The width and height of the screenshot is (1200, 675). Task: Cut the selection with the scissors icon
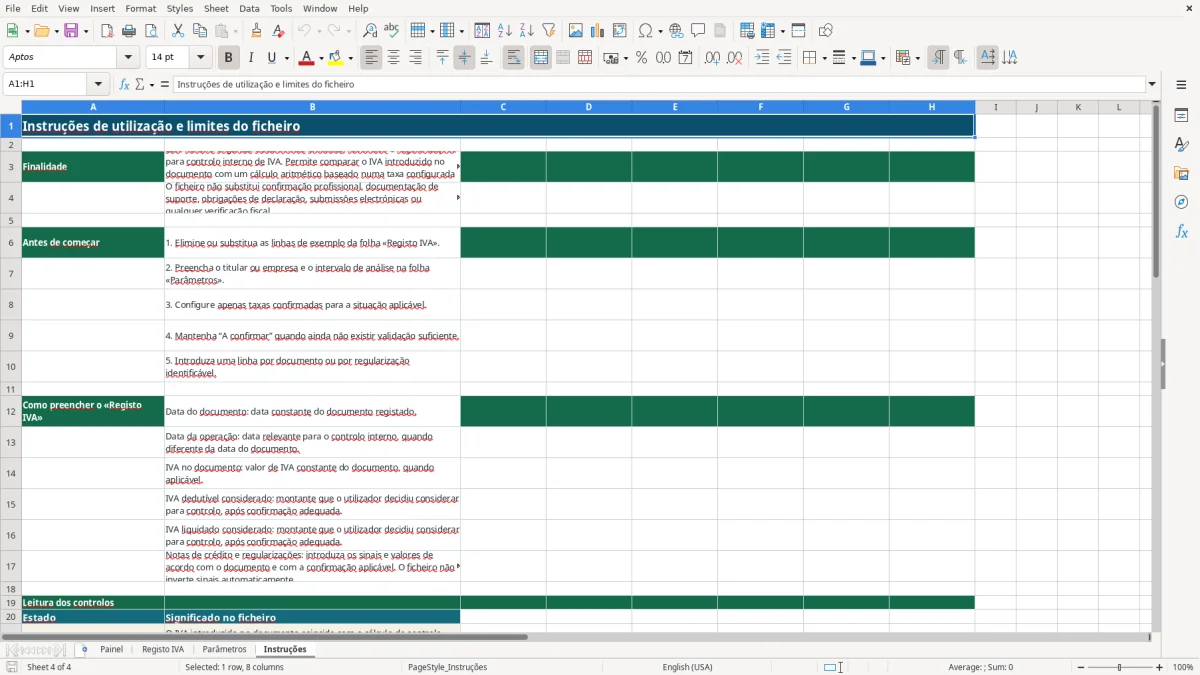tap(177, 31)
